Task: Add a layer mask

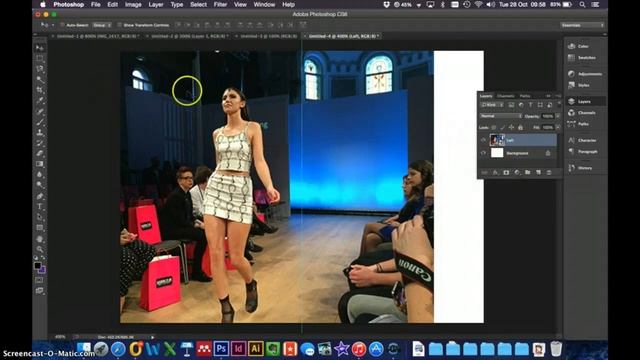Action: [506, 173]
